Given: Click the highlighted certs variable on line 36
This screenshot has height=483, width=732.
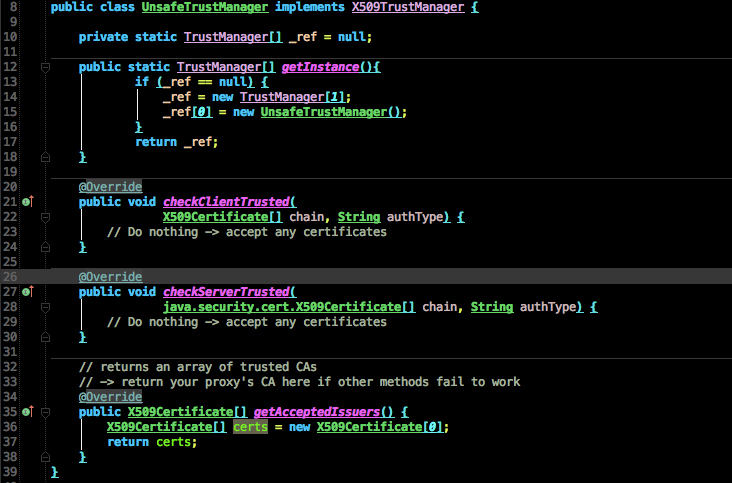Looking at the screenshot, I should (x=251, y=427).
